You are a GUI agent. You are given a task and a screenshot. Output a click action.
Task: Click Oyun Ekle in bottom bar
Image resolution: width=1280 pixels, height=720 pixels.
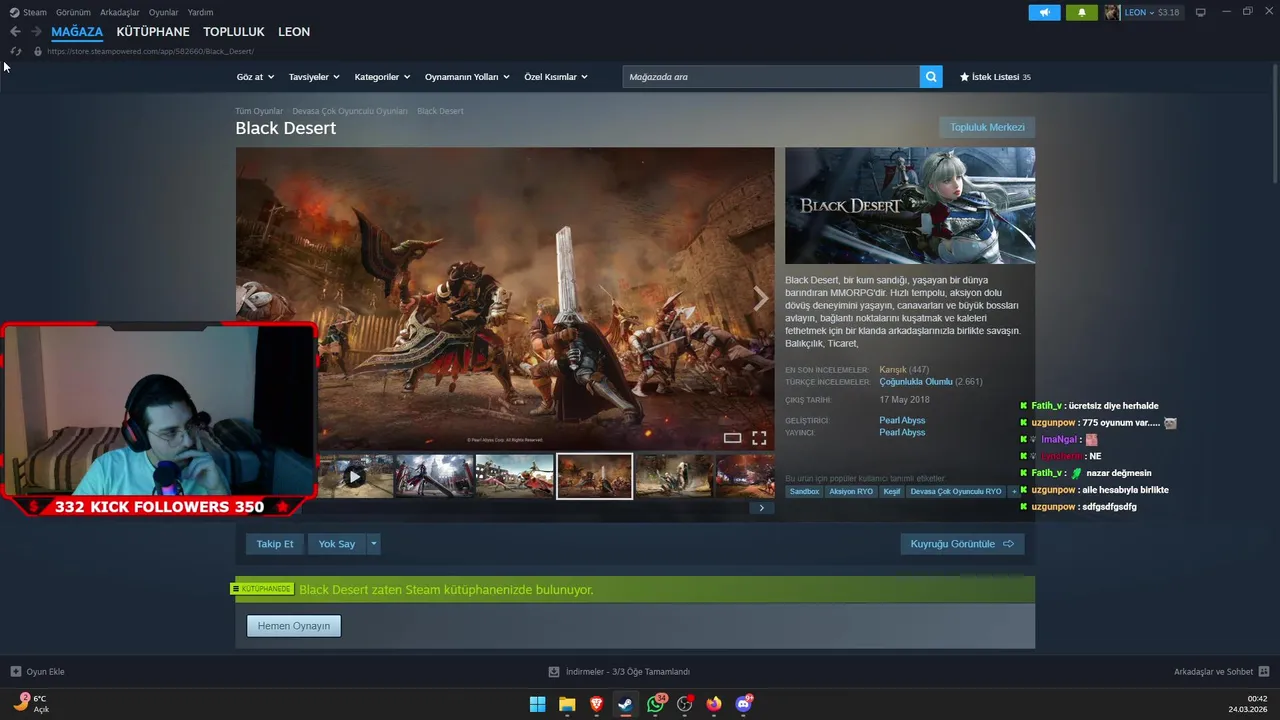click(x=38, y=672)
